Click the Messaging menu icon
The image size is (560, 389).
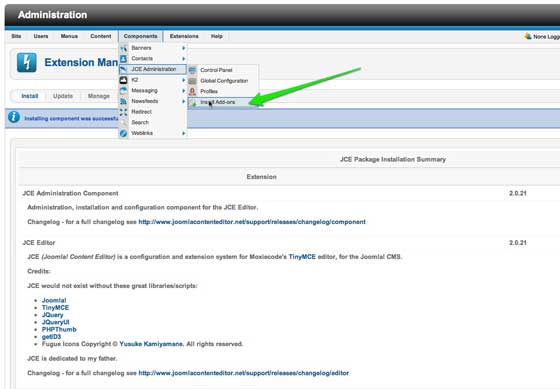point(124,90)
